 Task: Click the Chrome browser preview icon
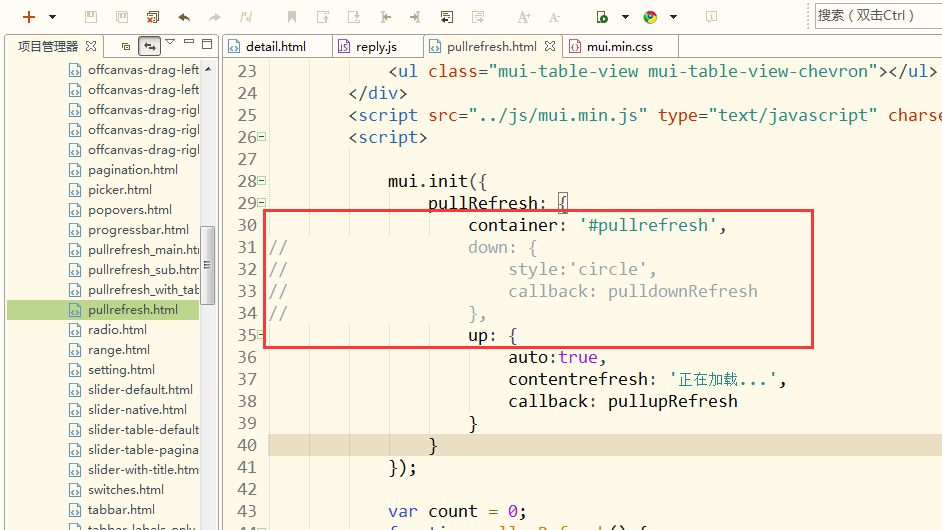click(650, 17)
